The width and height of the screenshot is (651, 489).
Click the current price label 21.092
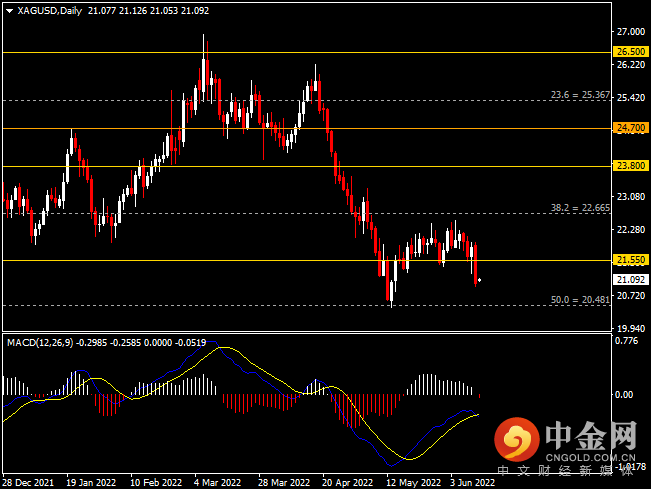click(x=631, y=280)
